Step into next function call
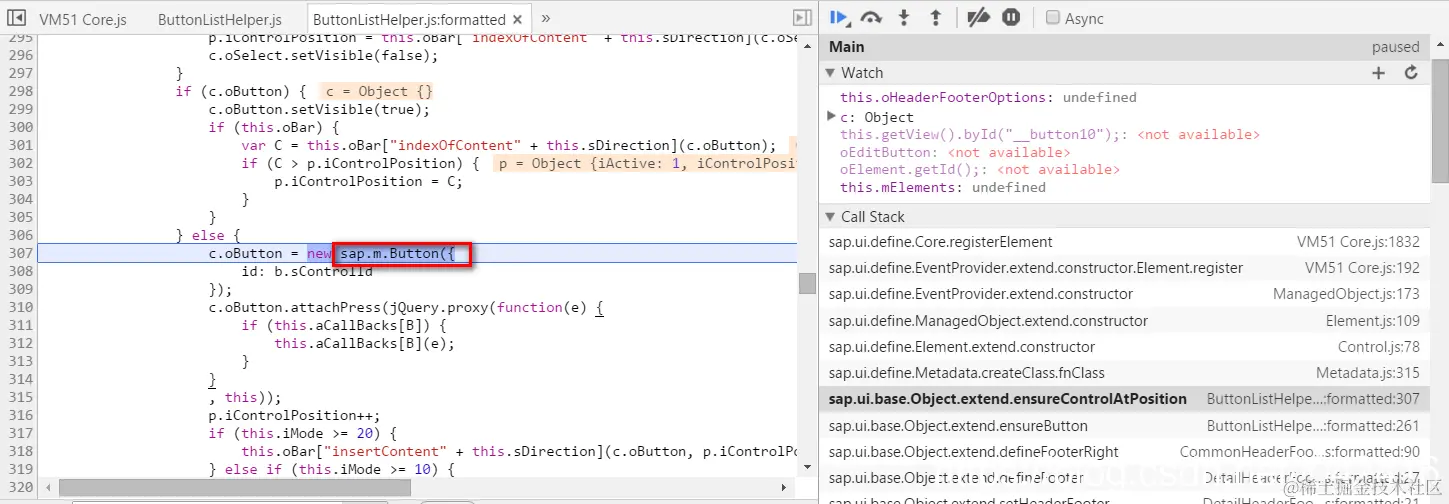Screen dimensions: 1449x504 point(904,17)
